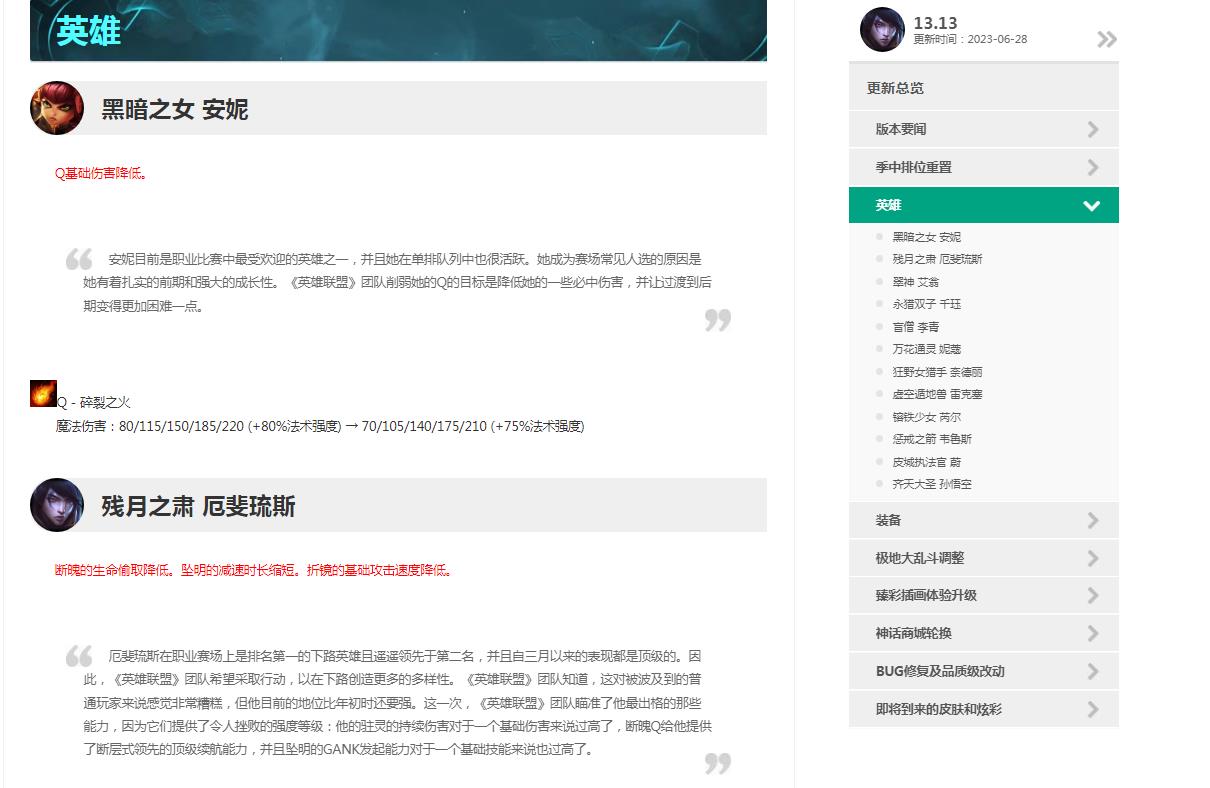1210x788 pixels.
Task: Click the 黑暗之女 安妮 section heading
Action: click(175, 109)
